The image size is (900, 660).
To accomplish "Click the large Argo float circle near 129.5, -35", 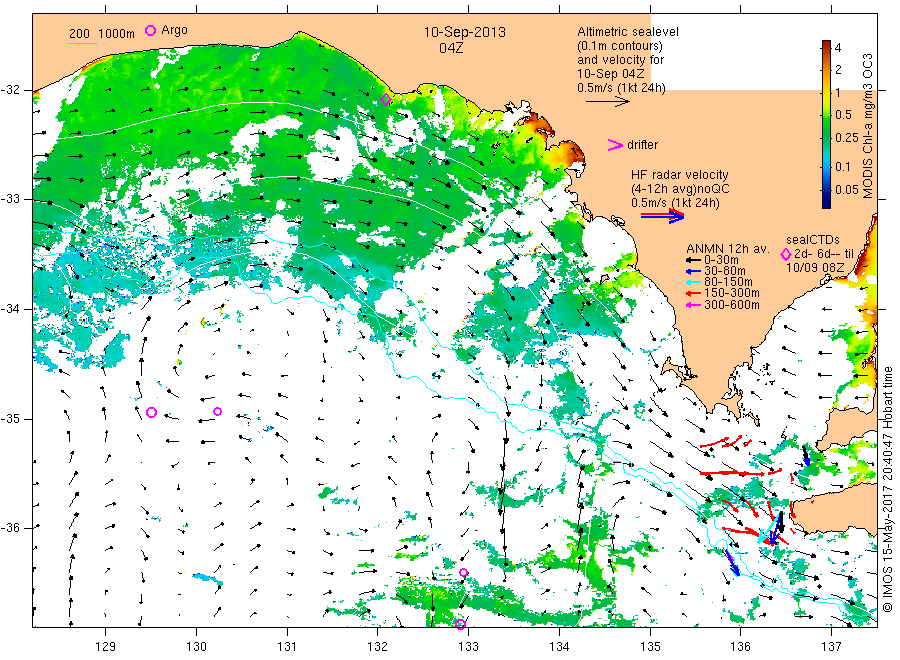I will pyautogui.click(x=152, y=412).
